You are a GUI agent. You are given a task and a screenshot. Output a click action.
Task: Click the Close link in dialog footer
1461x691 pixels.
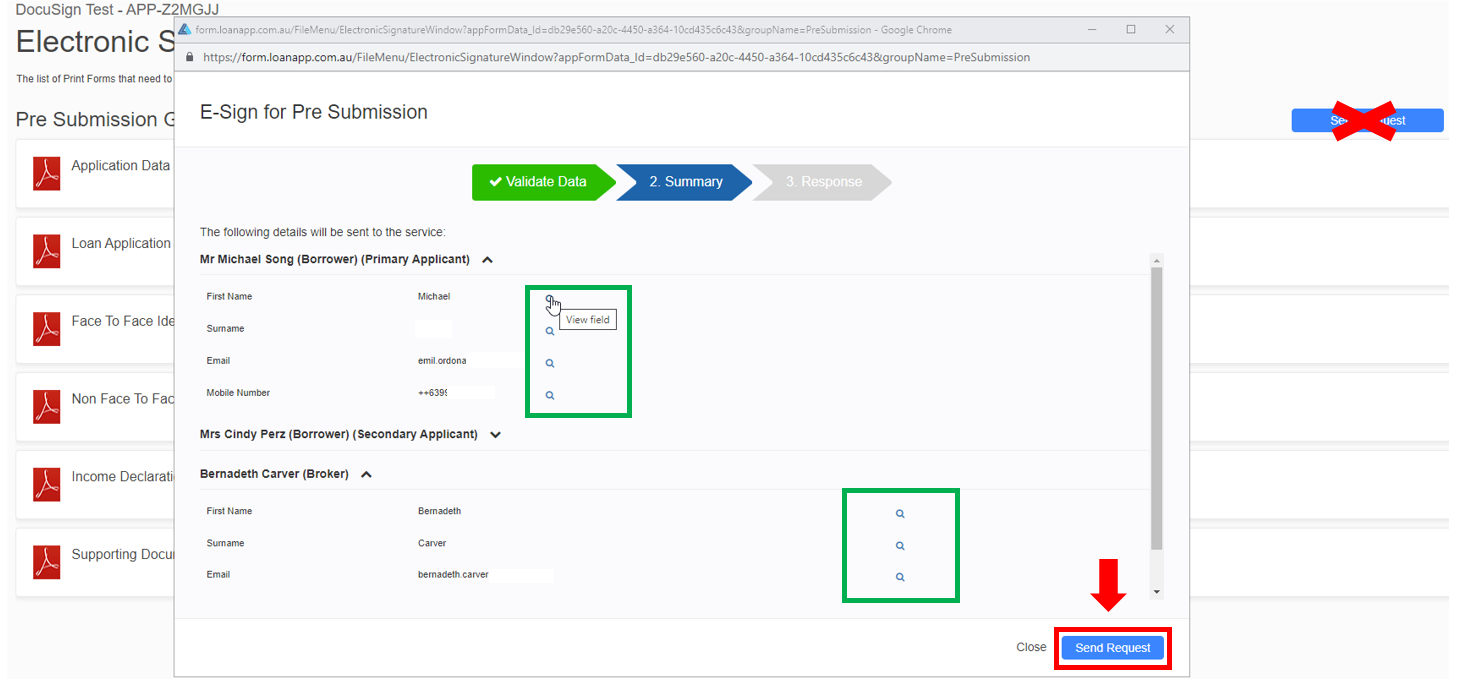tap(1031, 647)
